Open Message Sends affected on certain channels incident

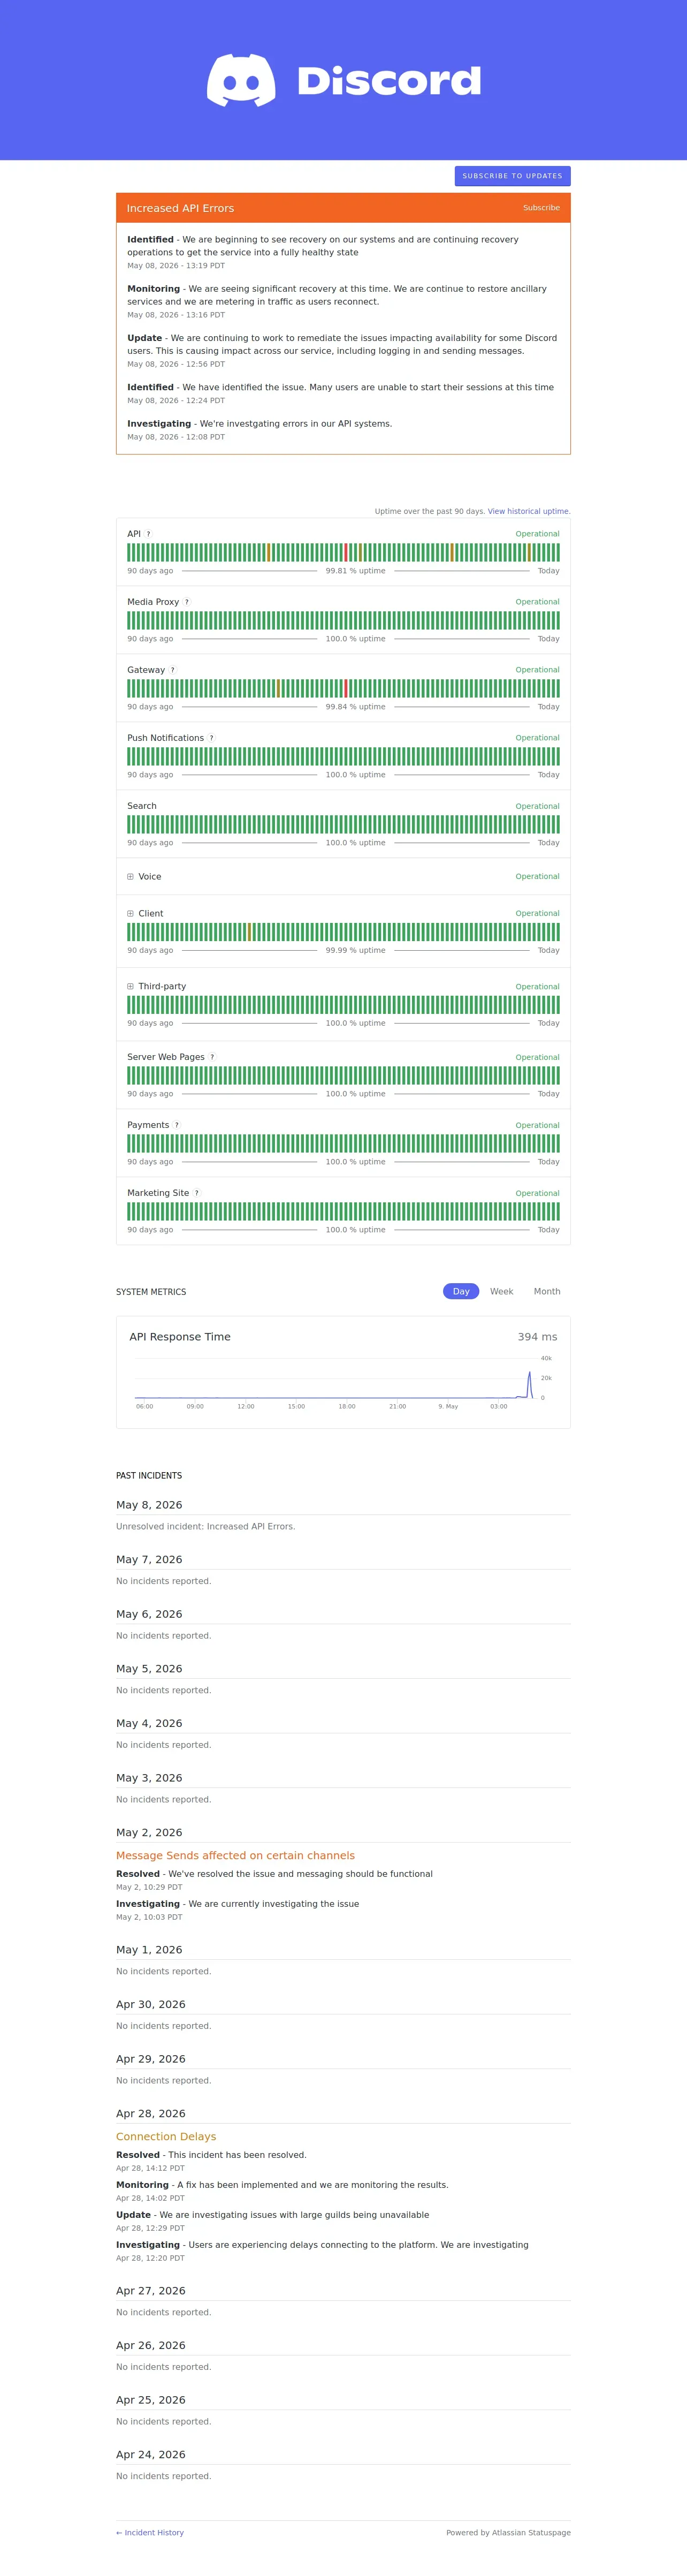(235, 1856)
